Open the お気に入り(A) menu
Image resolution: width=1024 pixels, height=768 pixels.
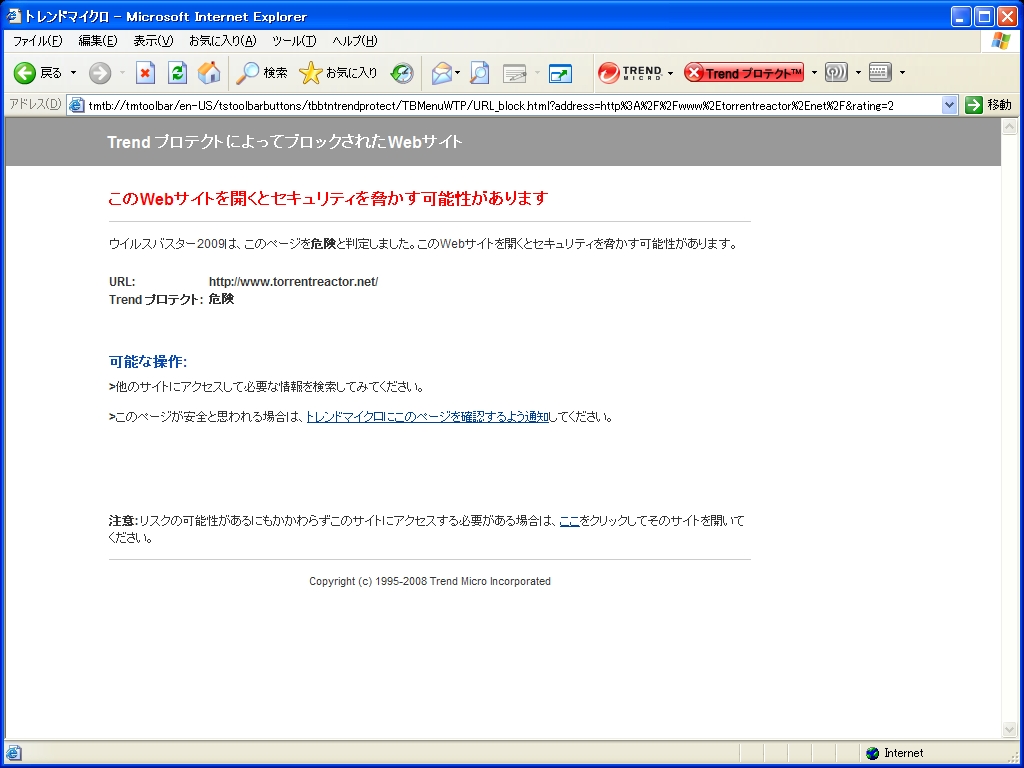click(x=223, y=41)
